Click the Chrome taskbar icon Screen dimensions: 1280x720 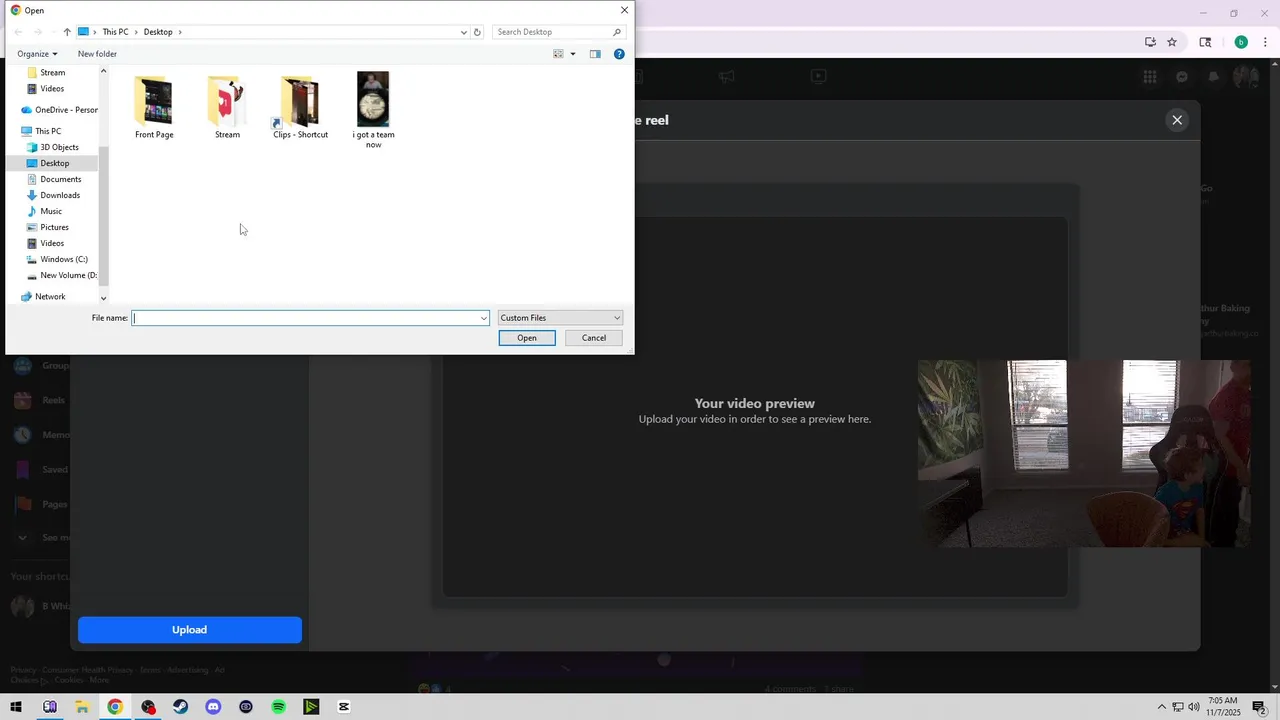coord(115,707)
